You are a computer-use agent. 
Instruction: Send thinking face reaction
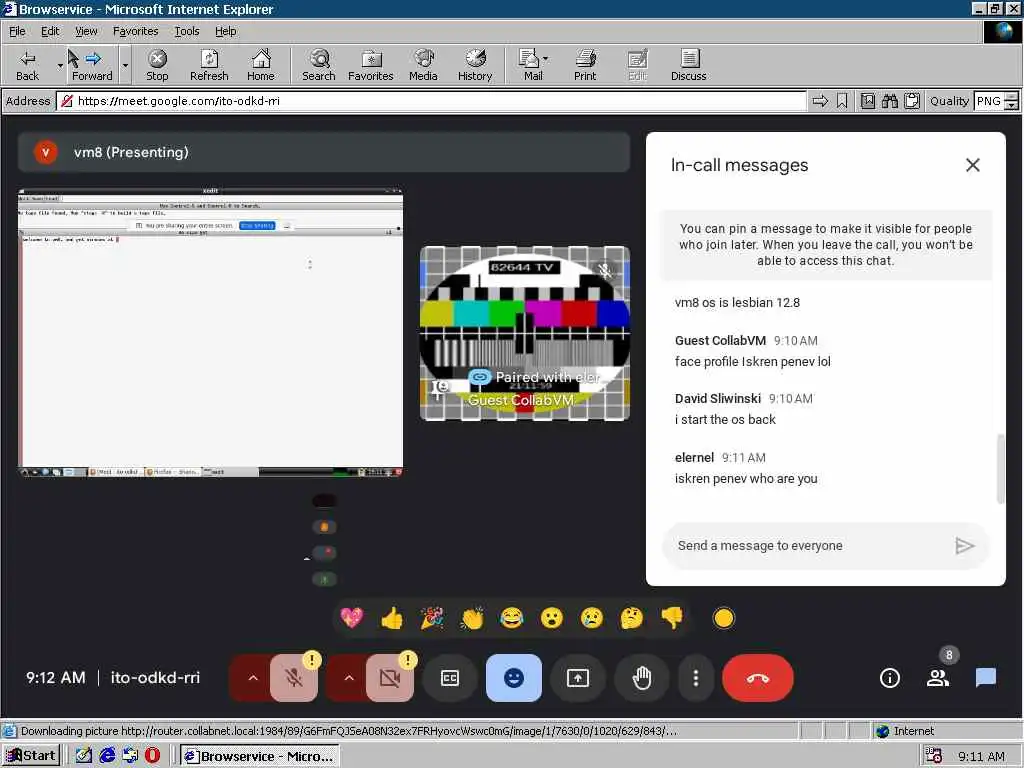(632, 618)
